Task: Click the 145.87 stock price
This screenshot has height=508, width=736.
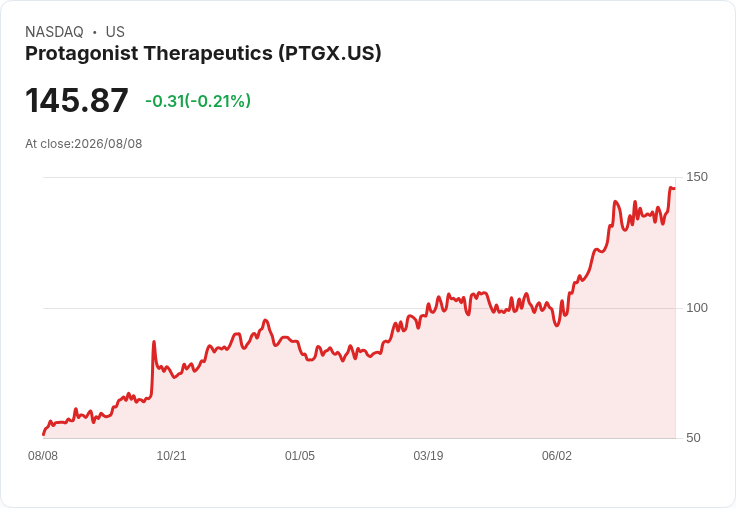Action: pyautogui.click(x=77, y=100)
